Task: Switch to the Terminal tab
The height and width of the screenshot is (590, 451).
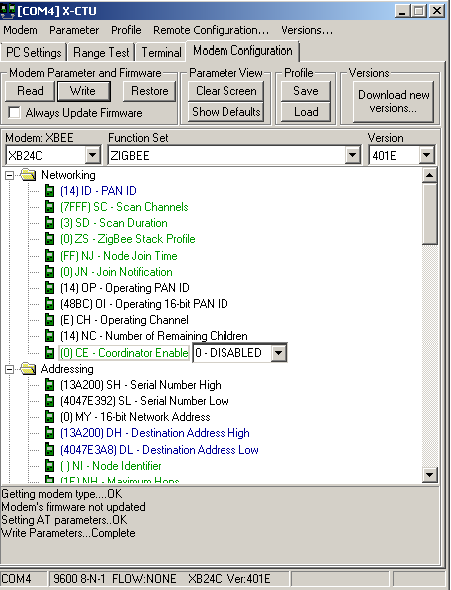Action: coord(161,52)
